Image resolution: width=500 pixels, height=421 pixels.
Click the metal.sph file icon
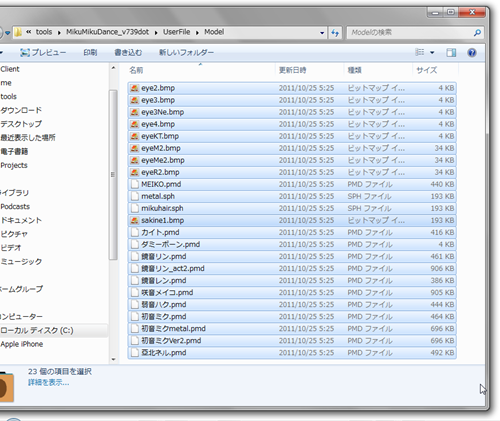click(x=134, y=196)
